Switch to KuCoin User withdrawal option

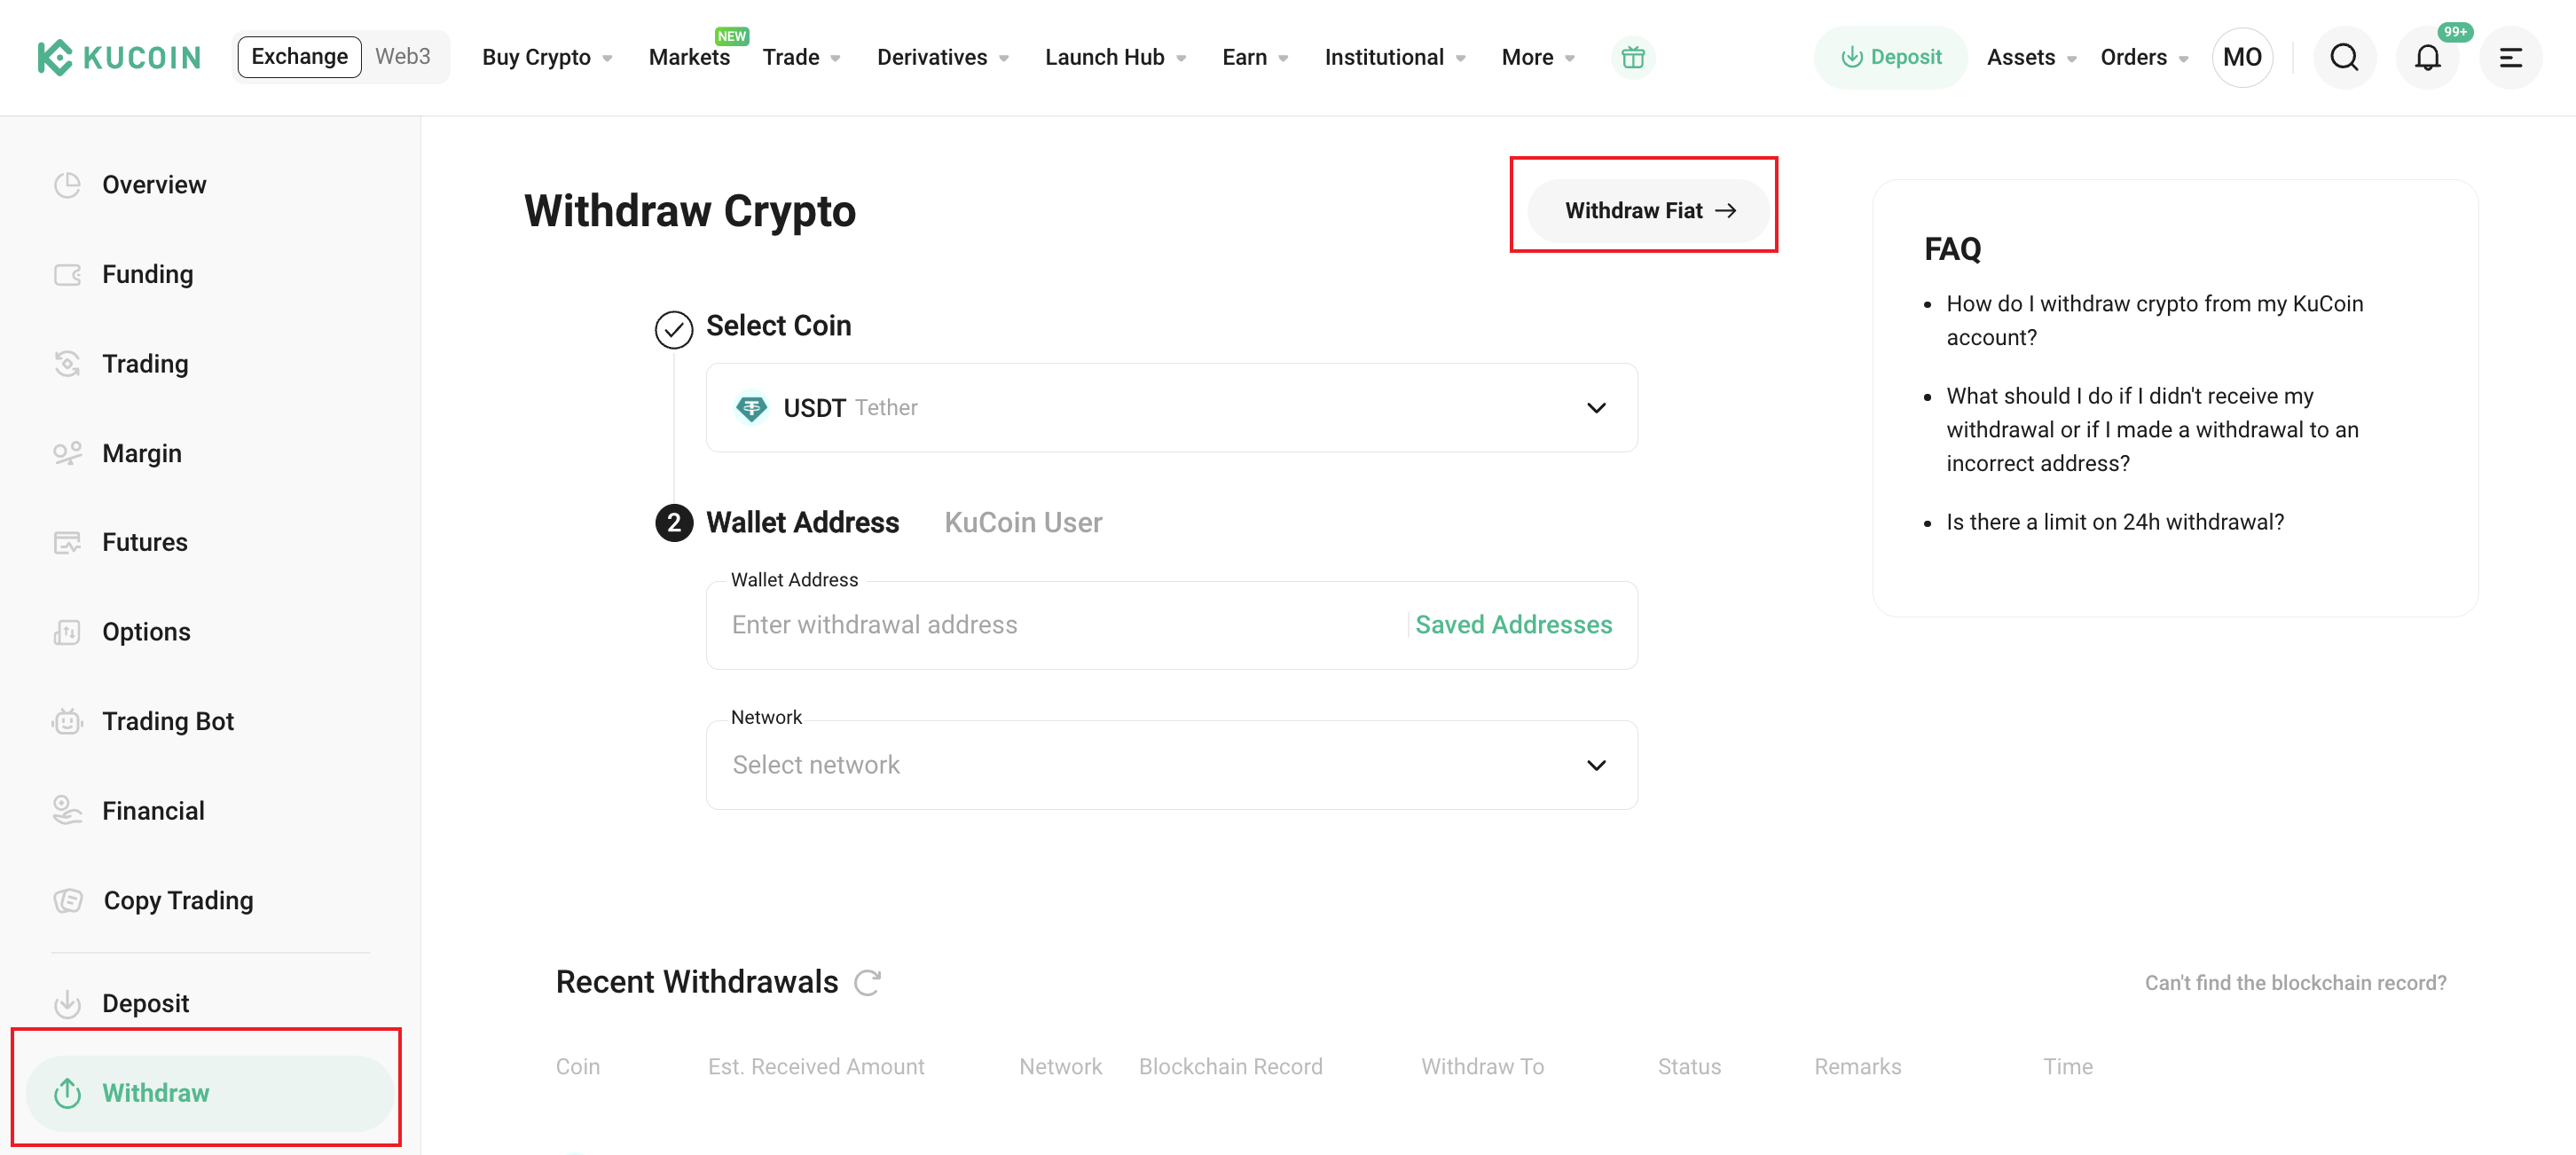pyautogui.click(x=1023, y=522)
